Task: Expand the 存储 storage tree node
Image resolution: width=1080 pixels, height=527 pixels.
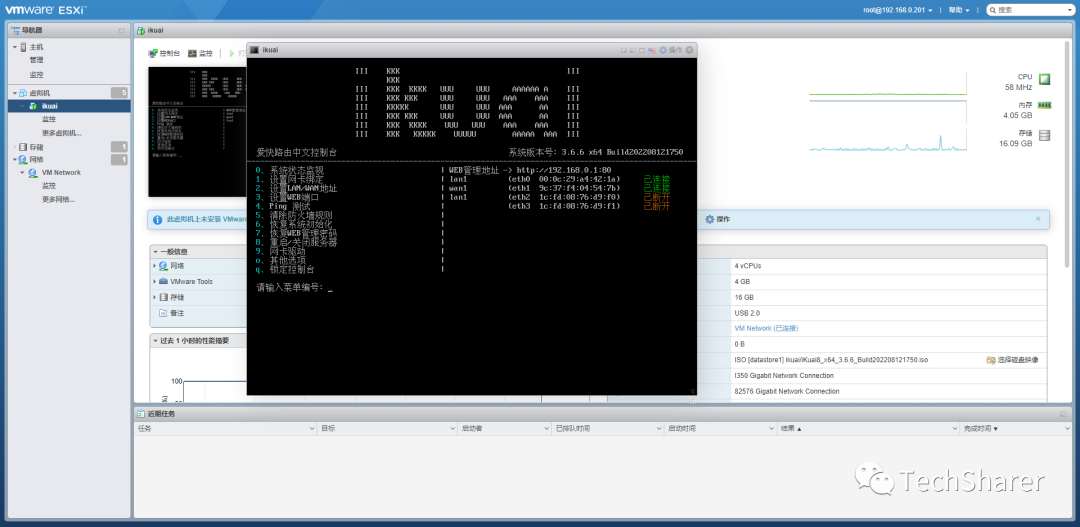Action: click(x=14, y=147)
